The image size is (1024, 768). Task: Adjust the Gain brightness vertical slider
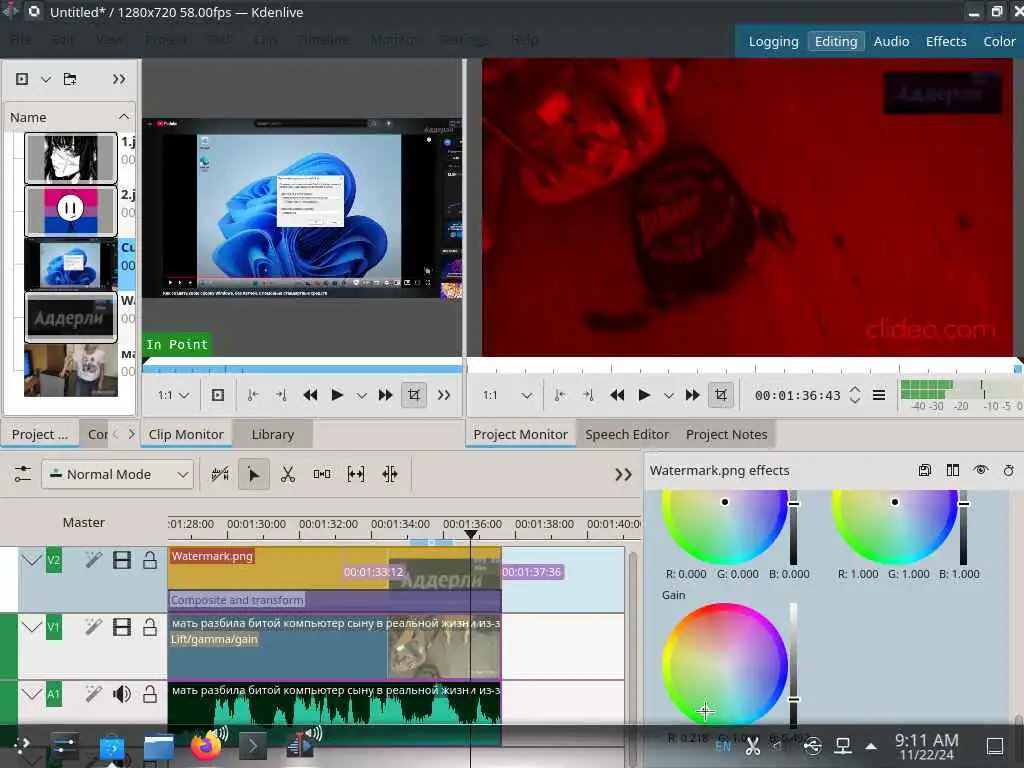coord(793,665)
